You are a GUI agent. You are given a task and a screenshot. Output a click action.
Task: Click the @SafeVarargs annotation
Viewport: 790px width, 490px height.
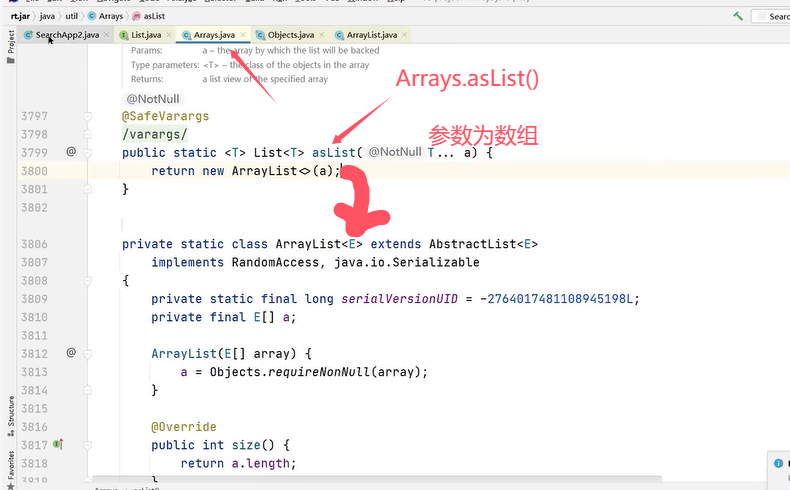click(165, 116)
